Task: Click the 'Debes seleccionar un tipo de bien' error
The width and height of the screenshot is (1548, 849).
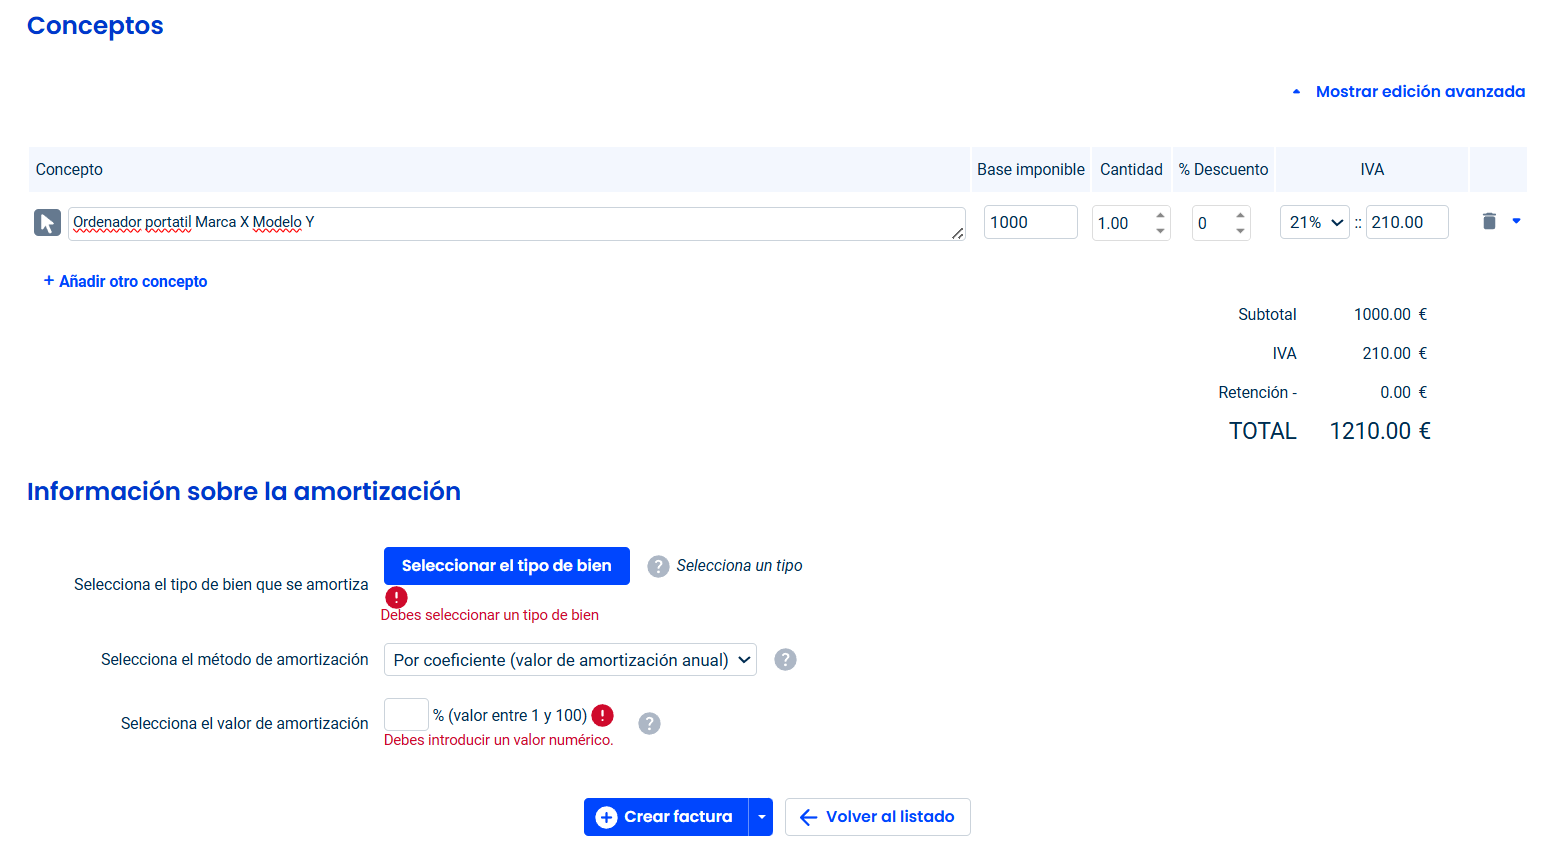Action: point(490,615)
